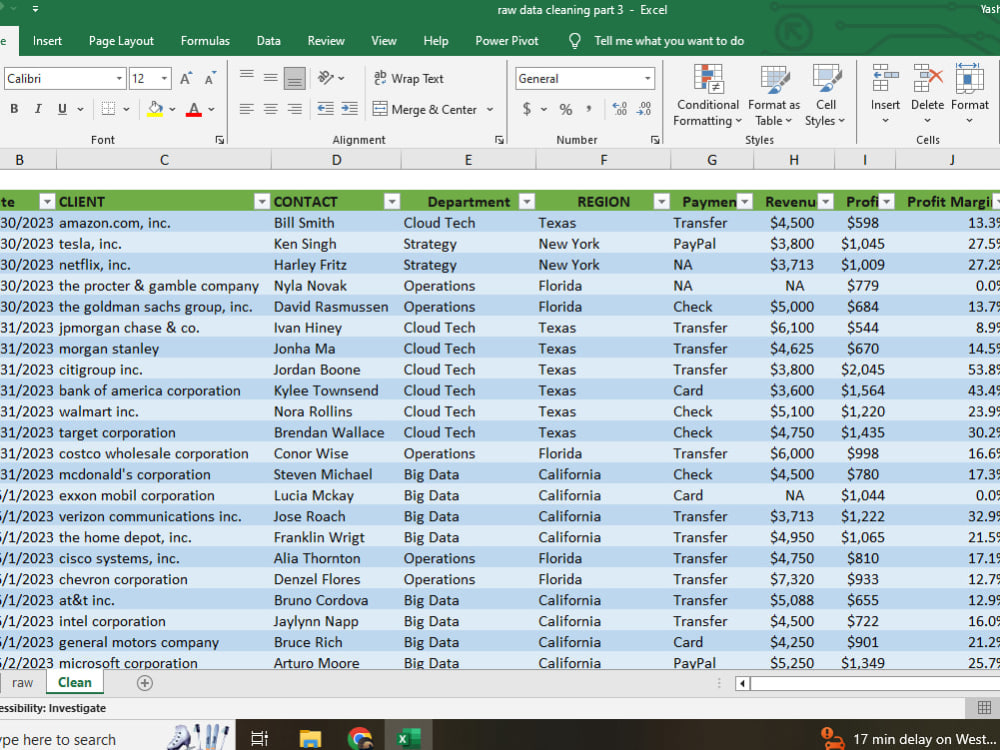Screen dimensions: 1000x750
Task: Click Insert cells icon
Action: coord(885,78)
